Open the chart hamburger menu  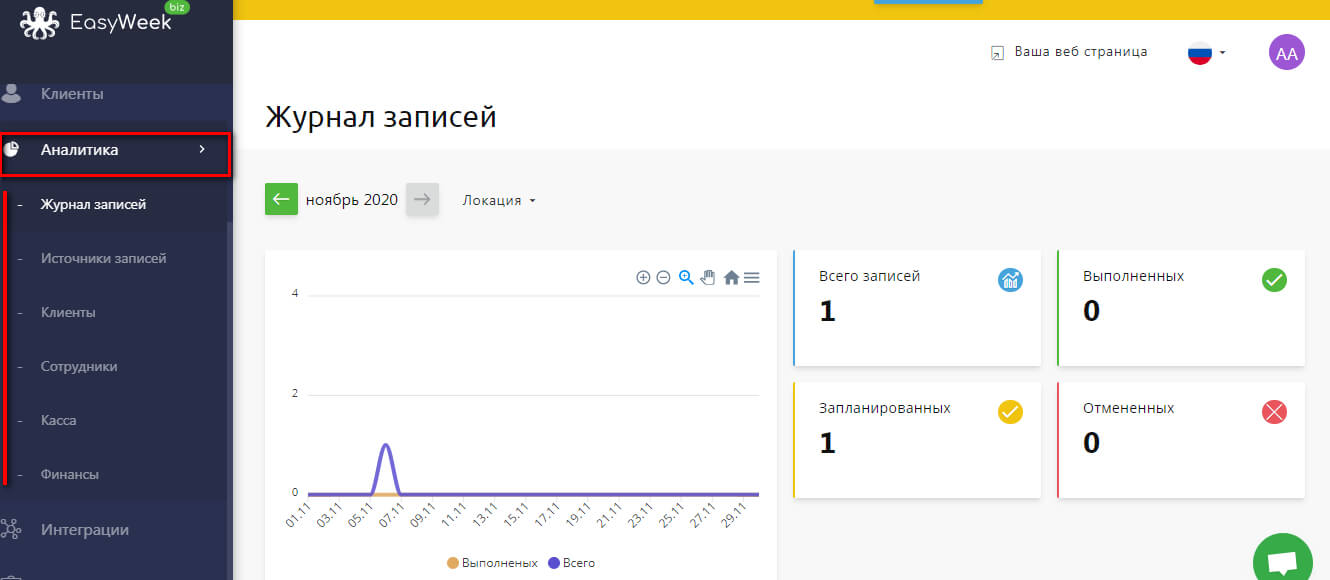pyautogui.click(x=751, y=278)
